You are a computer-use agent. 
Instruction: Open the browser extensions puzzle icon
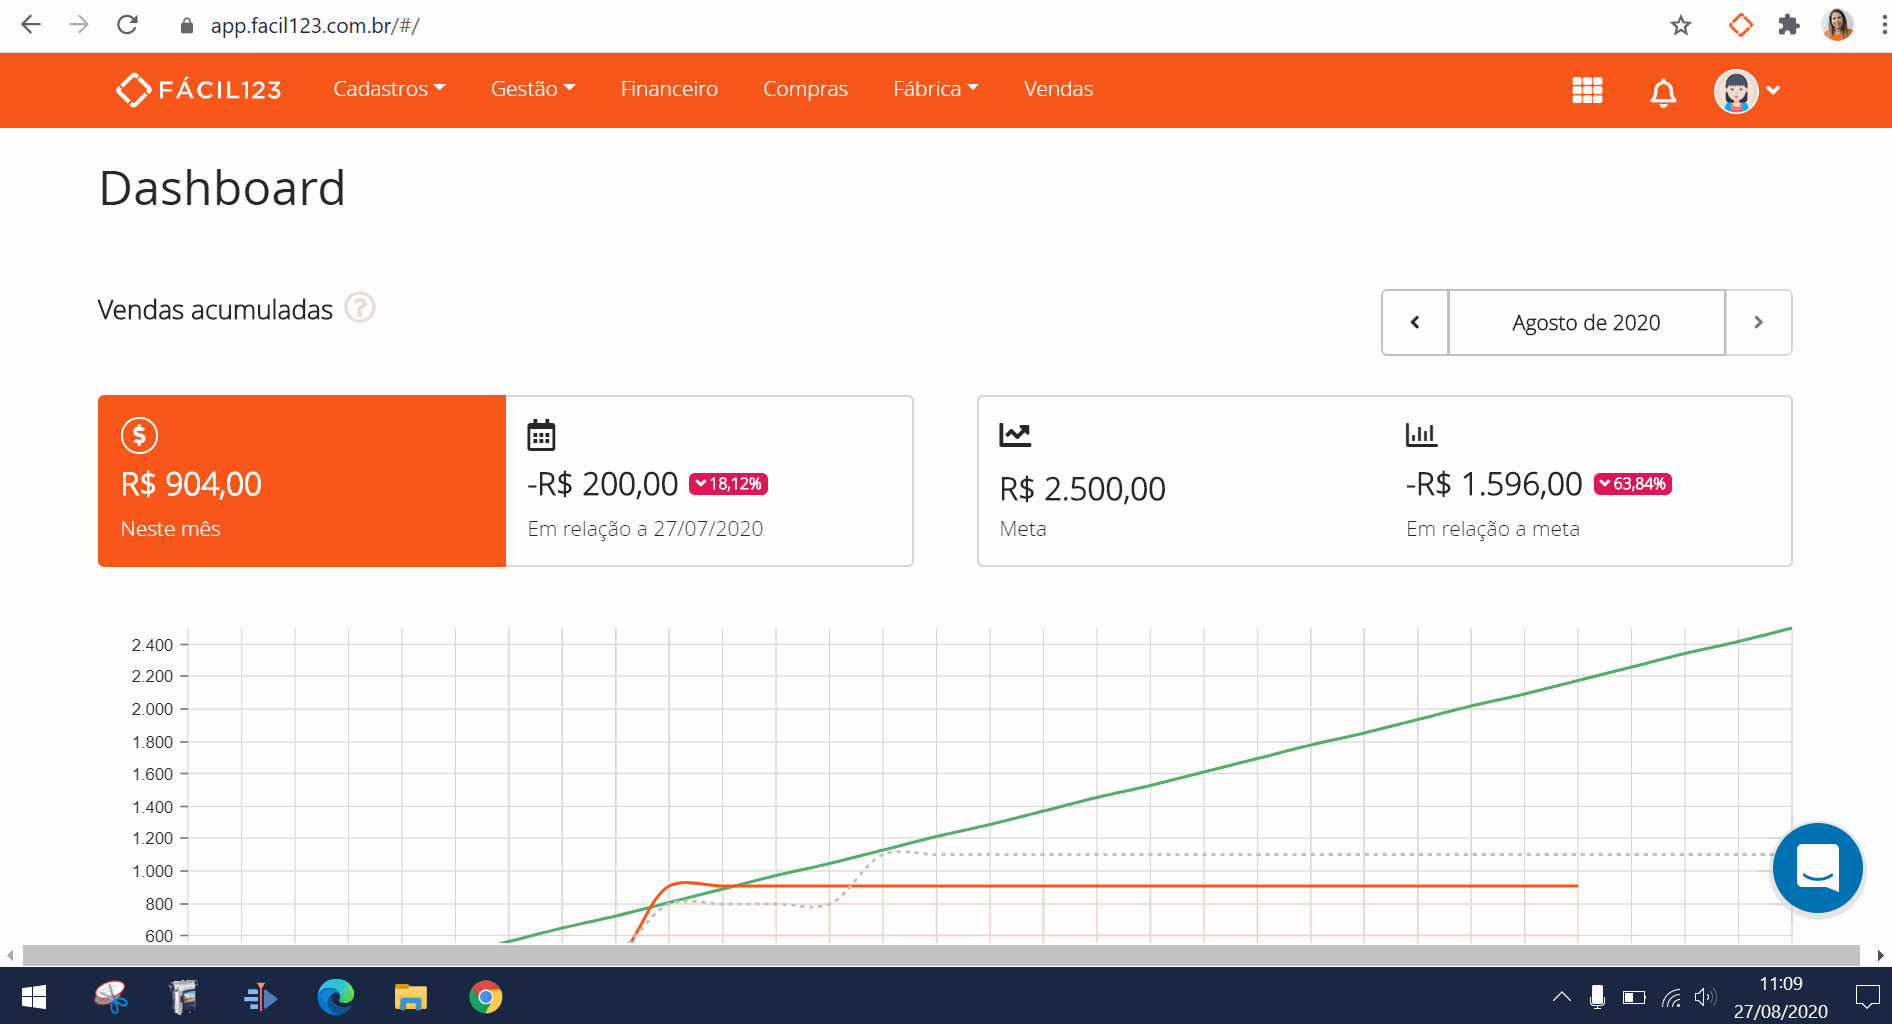(x=1789, y=25)
